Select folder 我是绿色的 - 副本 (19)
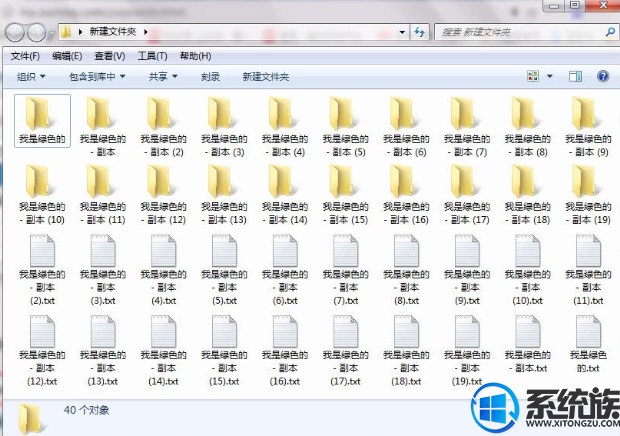 (x=588, y=194)
